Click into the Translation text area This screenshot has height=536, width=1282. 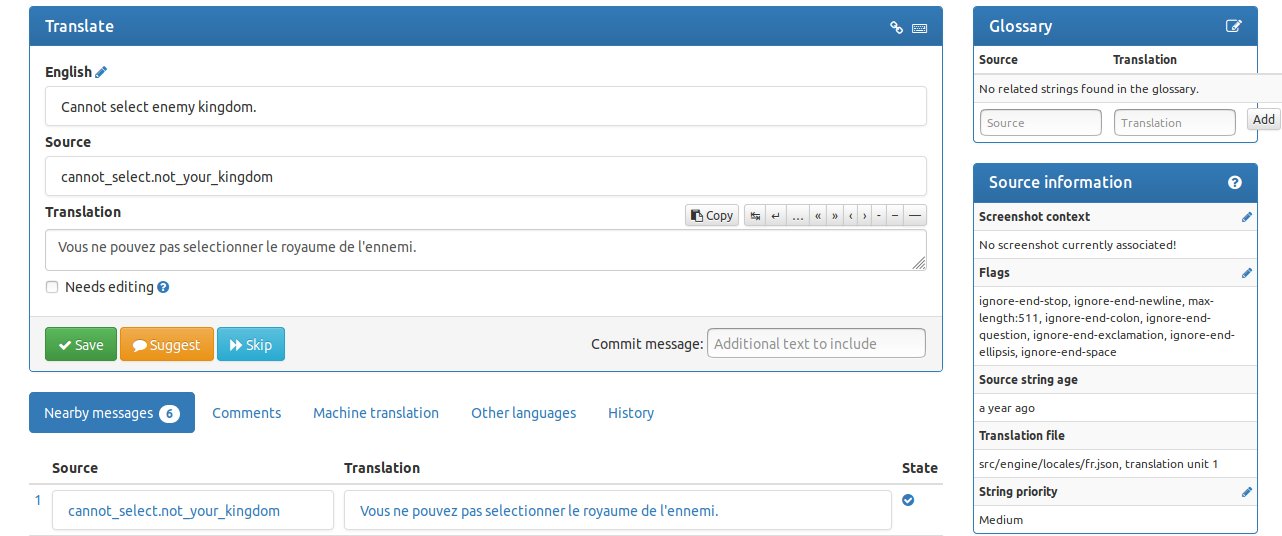point(486,250)
